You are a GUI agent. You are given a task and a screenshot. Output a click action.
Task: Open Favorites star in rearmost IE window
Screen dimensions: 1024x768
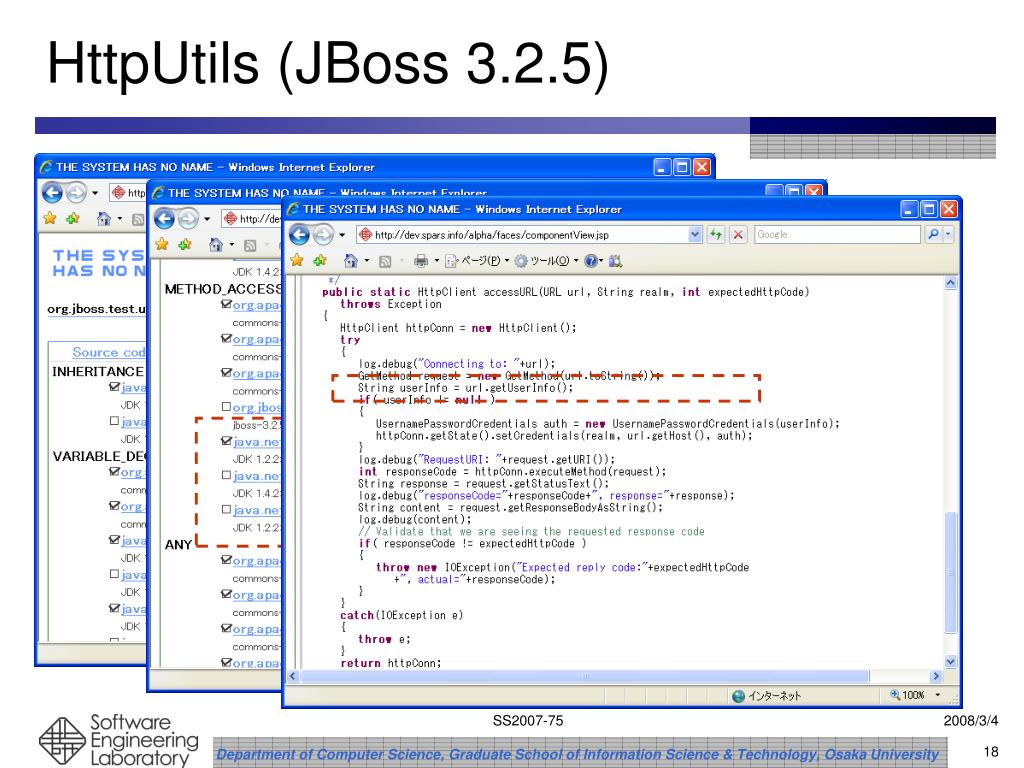50,218
